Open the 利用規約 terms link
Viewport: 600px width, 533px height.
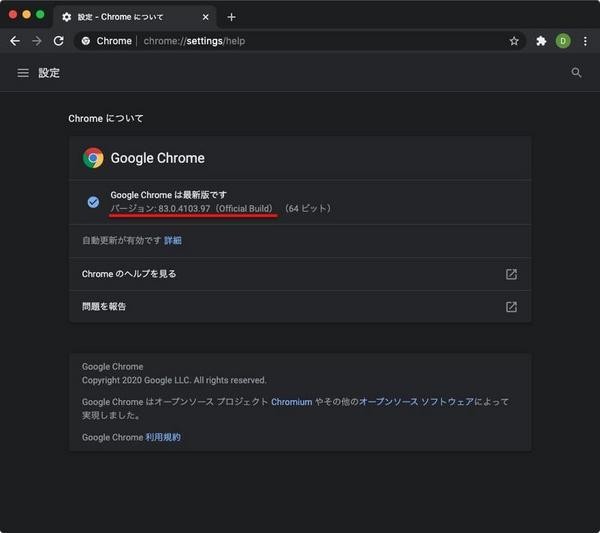(x=163, y=437)
